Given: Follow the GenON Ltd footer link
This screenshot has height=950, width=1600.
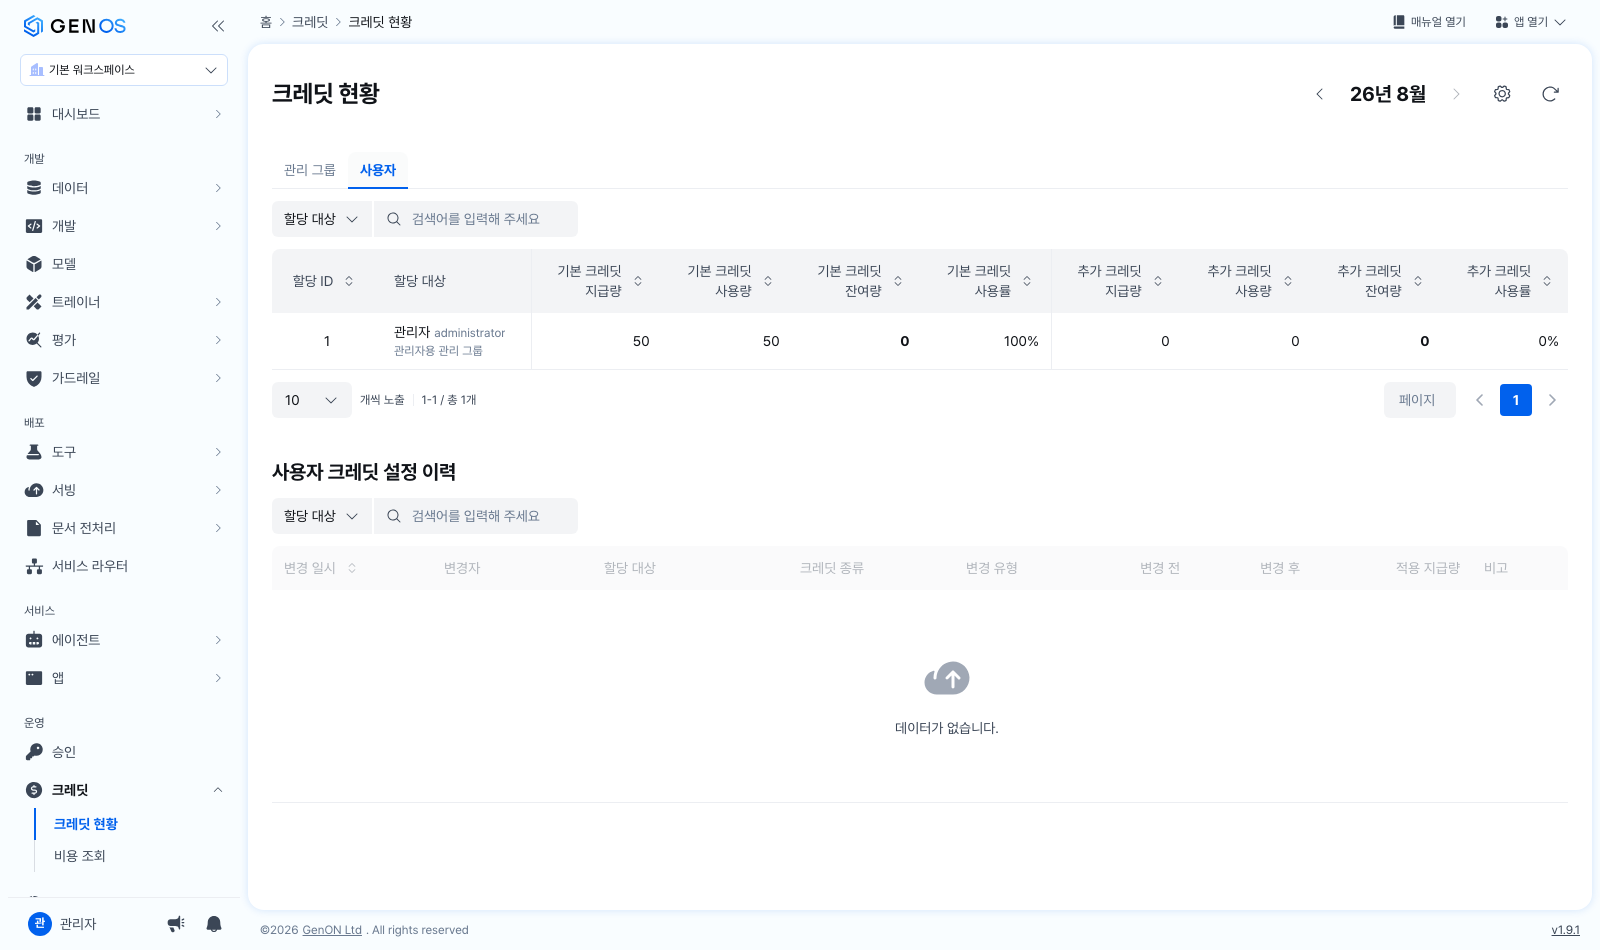Looking at the screenshot, I should pos(332,930).
